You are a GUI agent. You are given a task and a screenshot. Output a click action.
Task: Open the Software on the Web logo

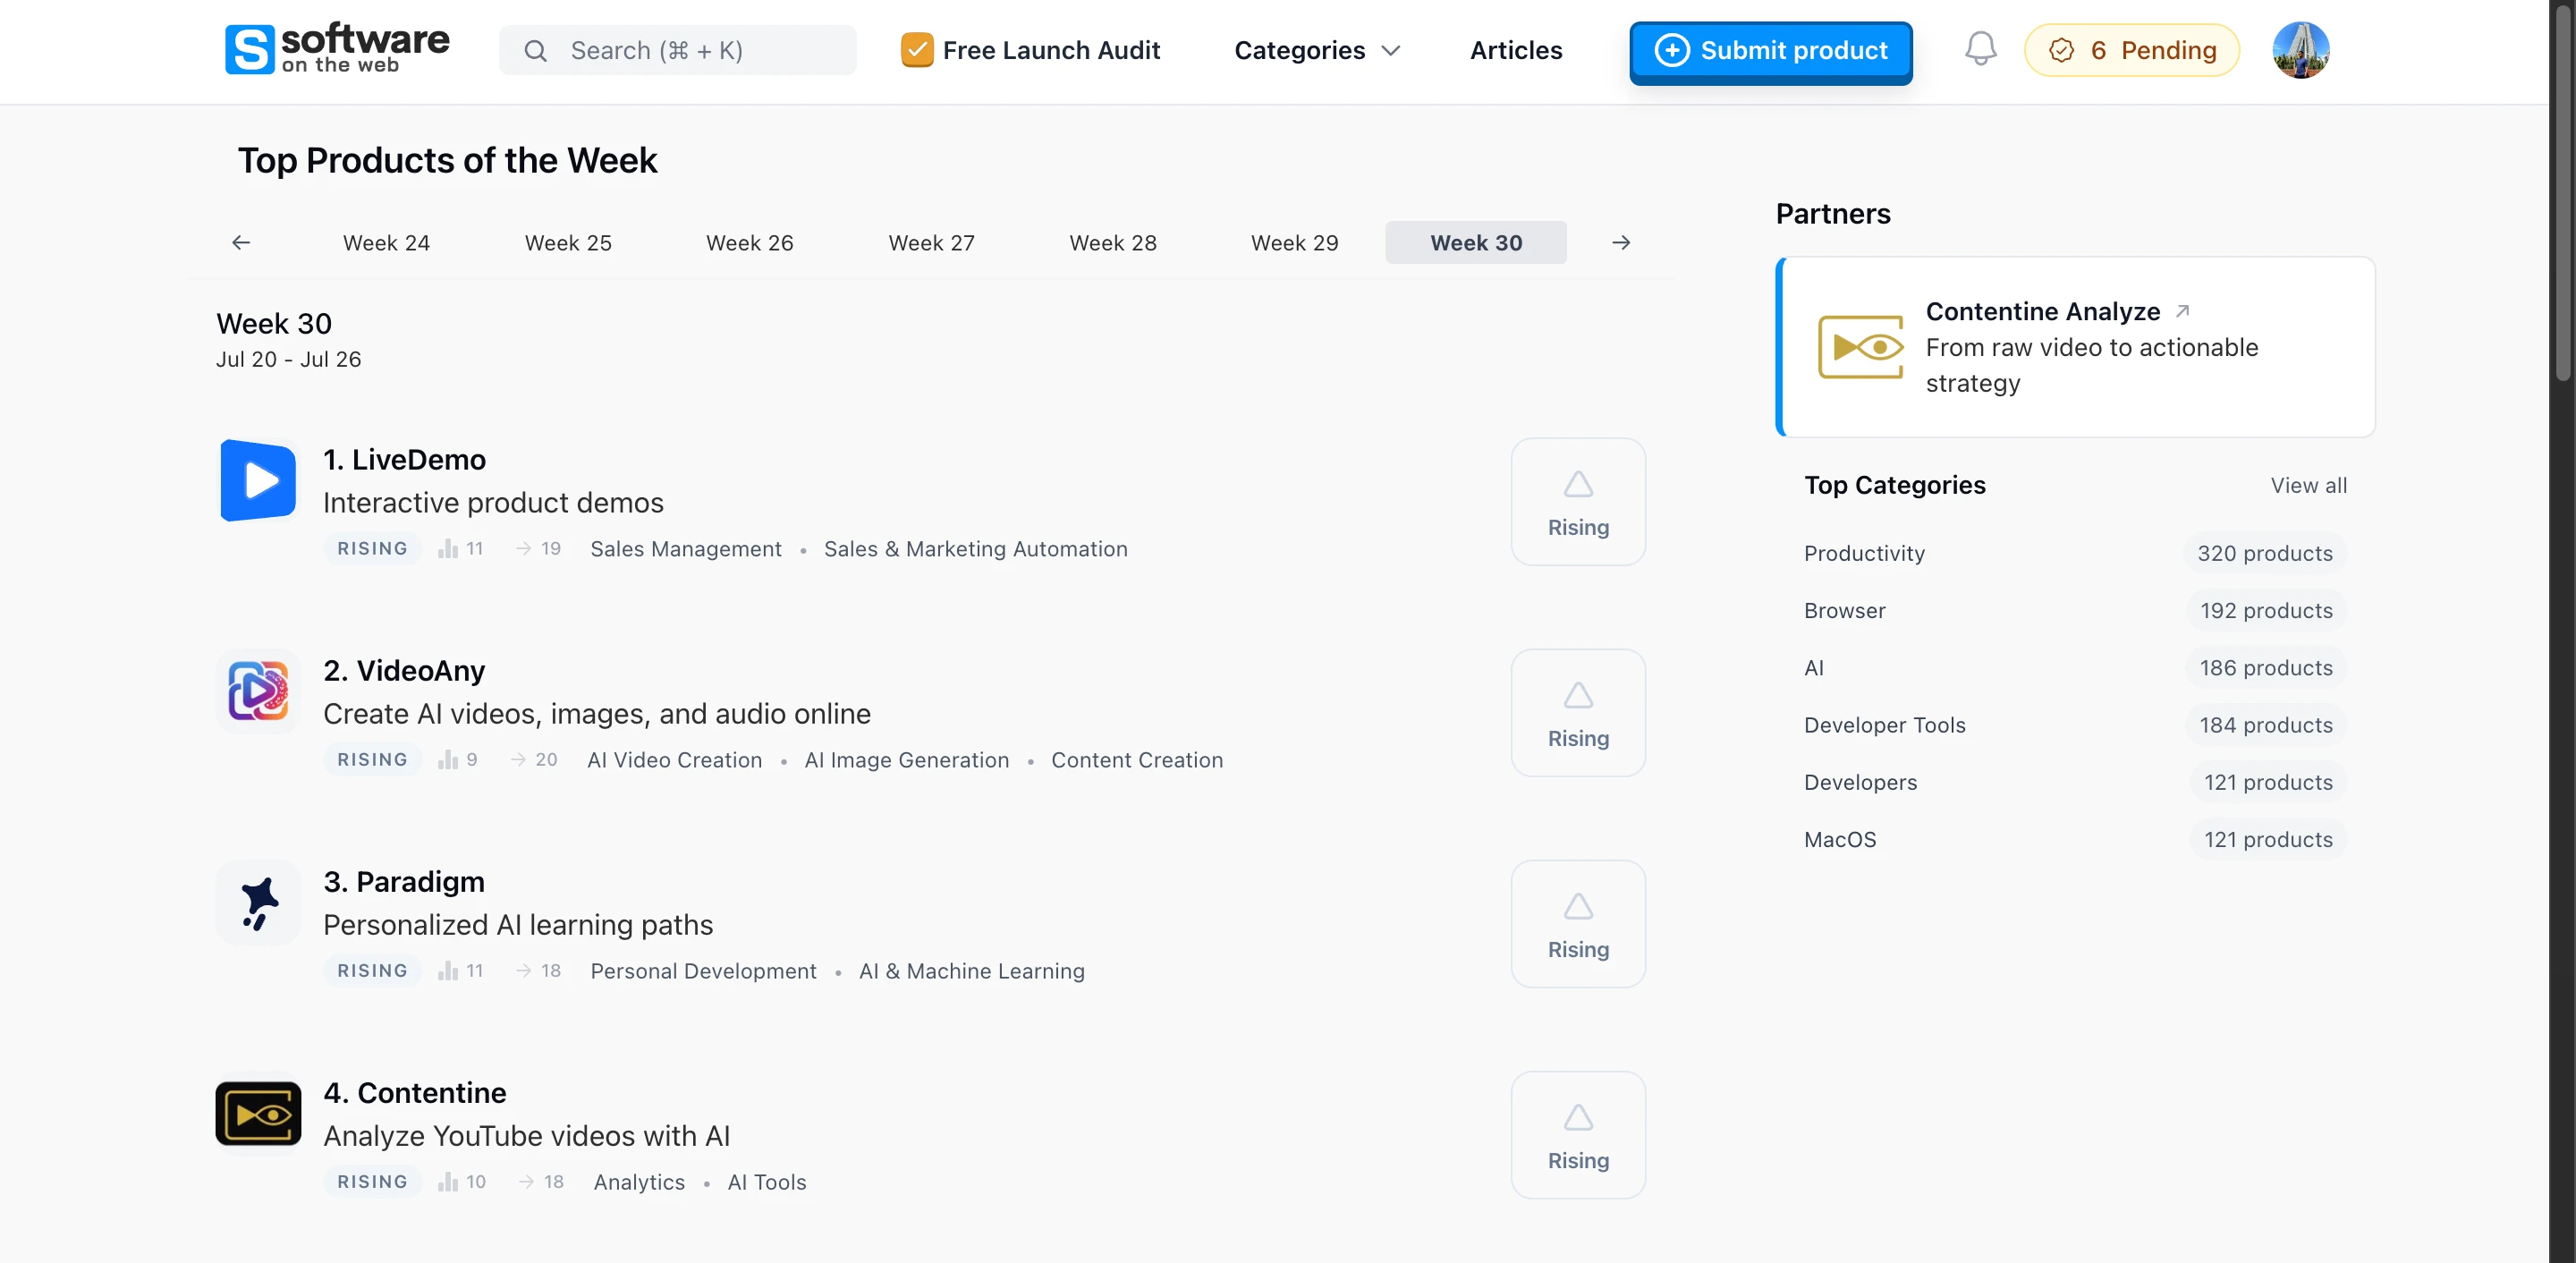(337, 49)
